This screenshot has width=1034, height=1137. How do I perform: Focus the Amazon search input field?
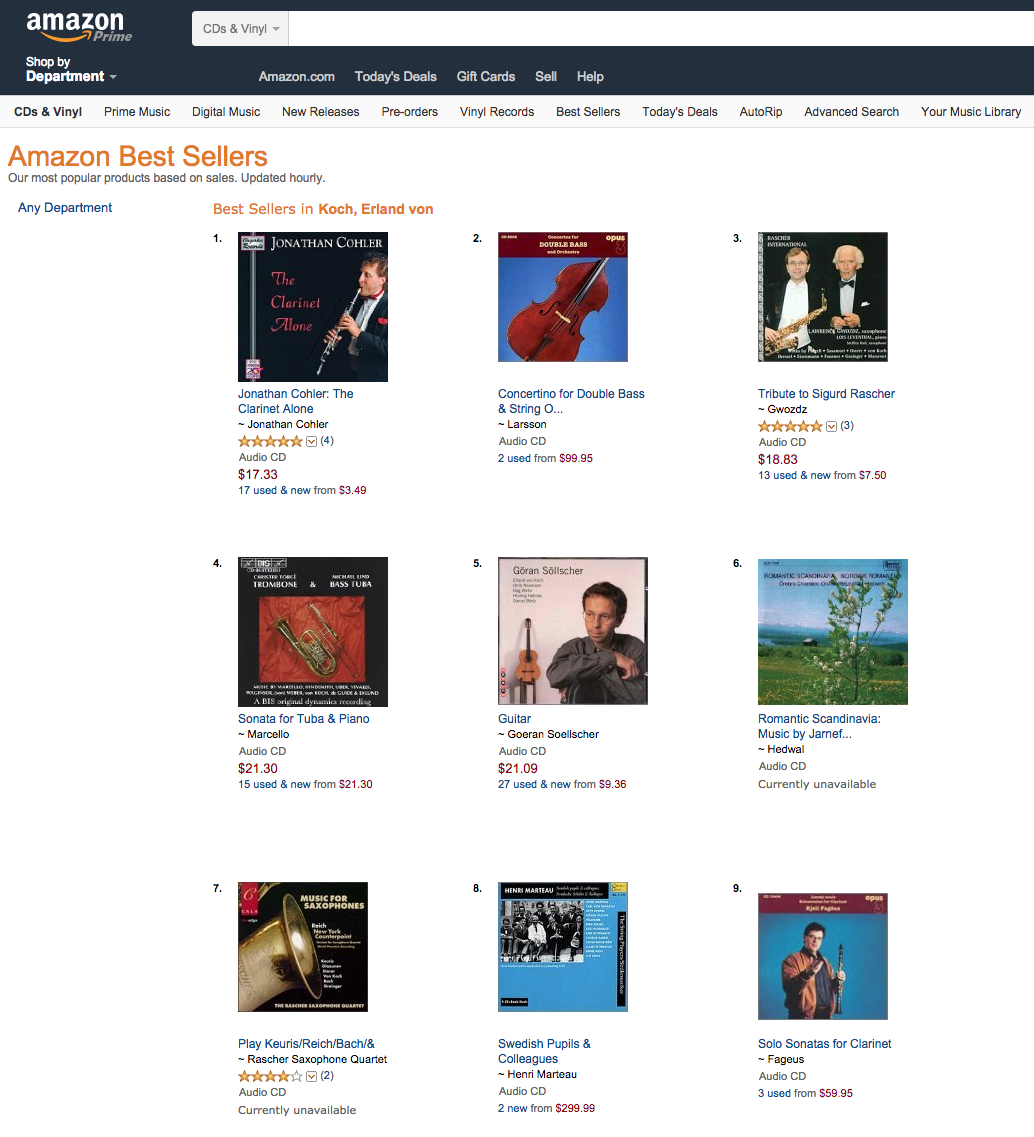(661, 29)
